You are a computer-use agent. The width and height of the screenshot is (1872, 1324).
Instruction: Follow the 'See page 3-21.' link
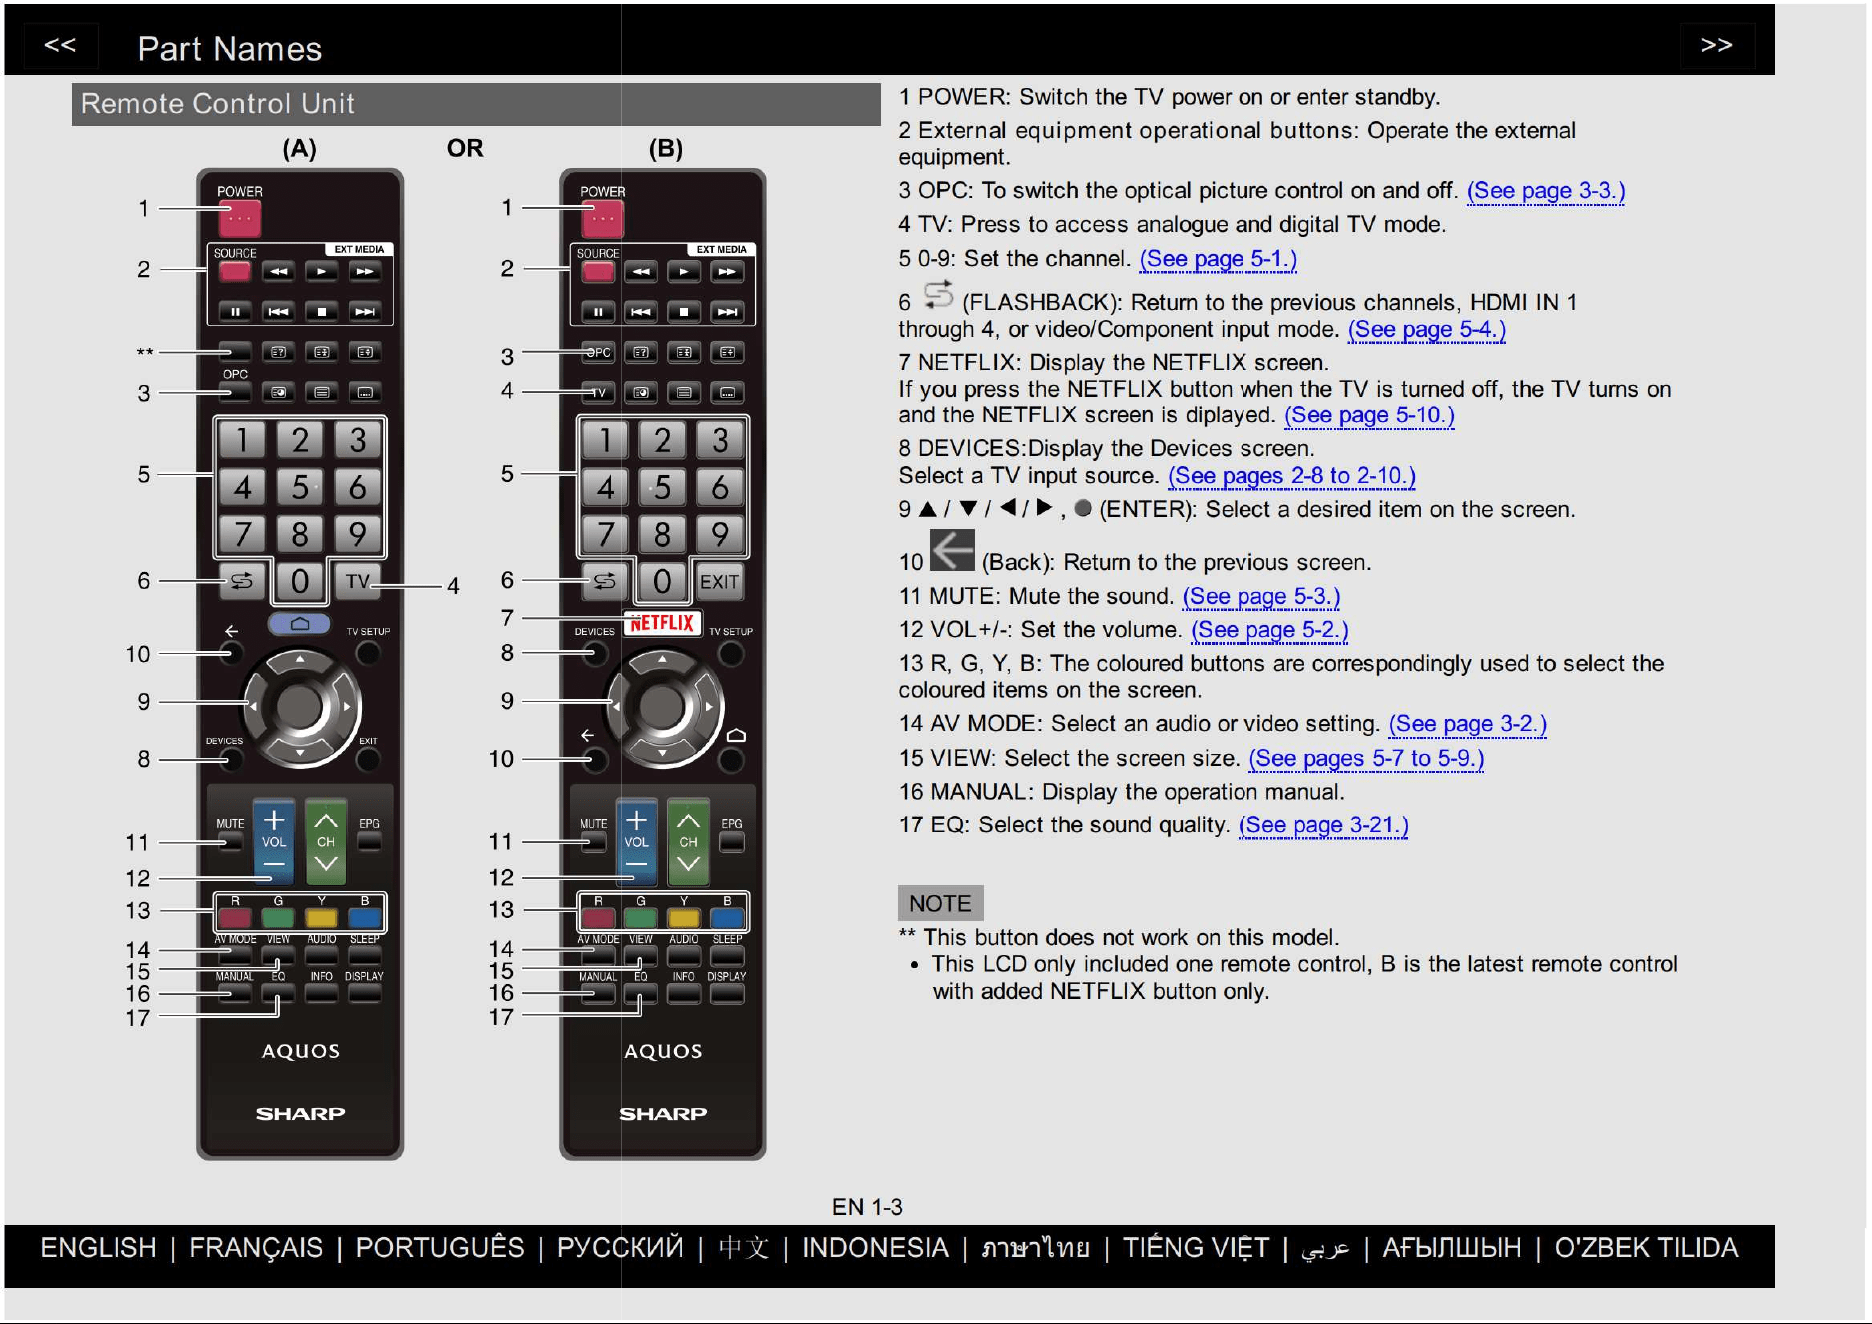point(1323,825)
